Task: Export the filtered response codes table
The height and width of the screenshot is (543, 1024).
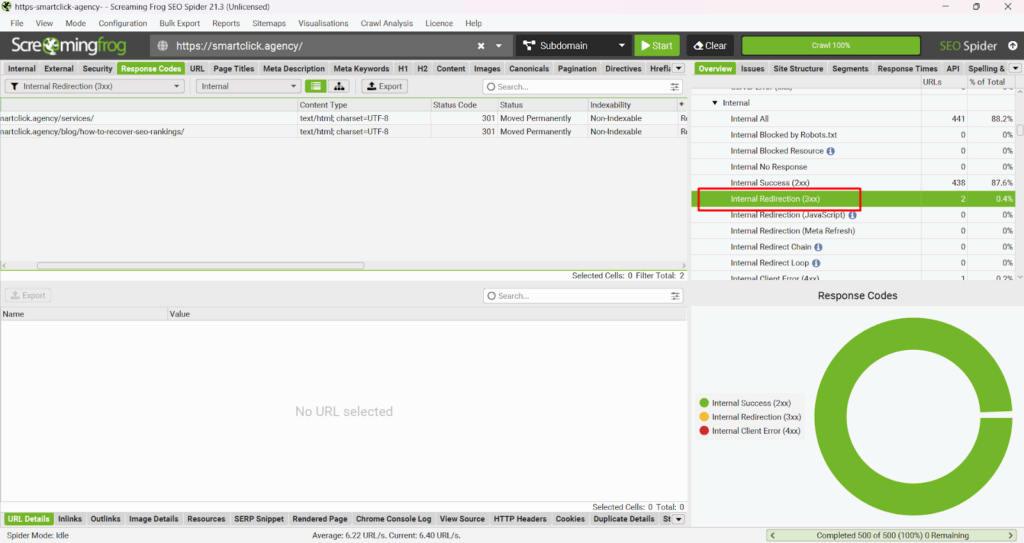Action: 385,86
